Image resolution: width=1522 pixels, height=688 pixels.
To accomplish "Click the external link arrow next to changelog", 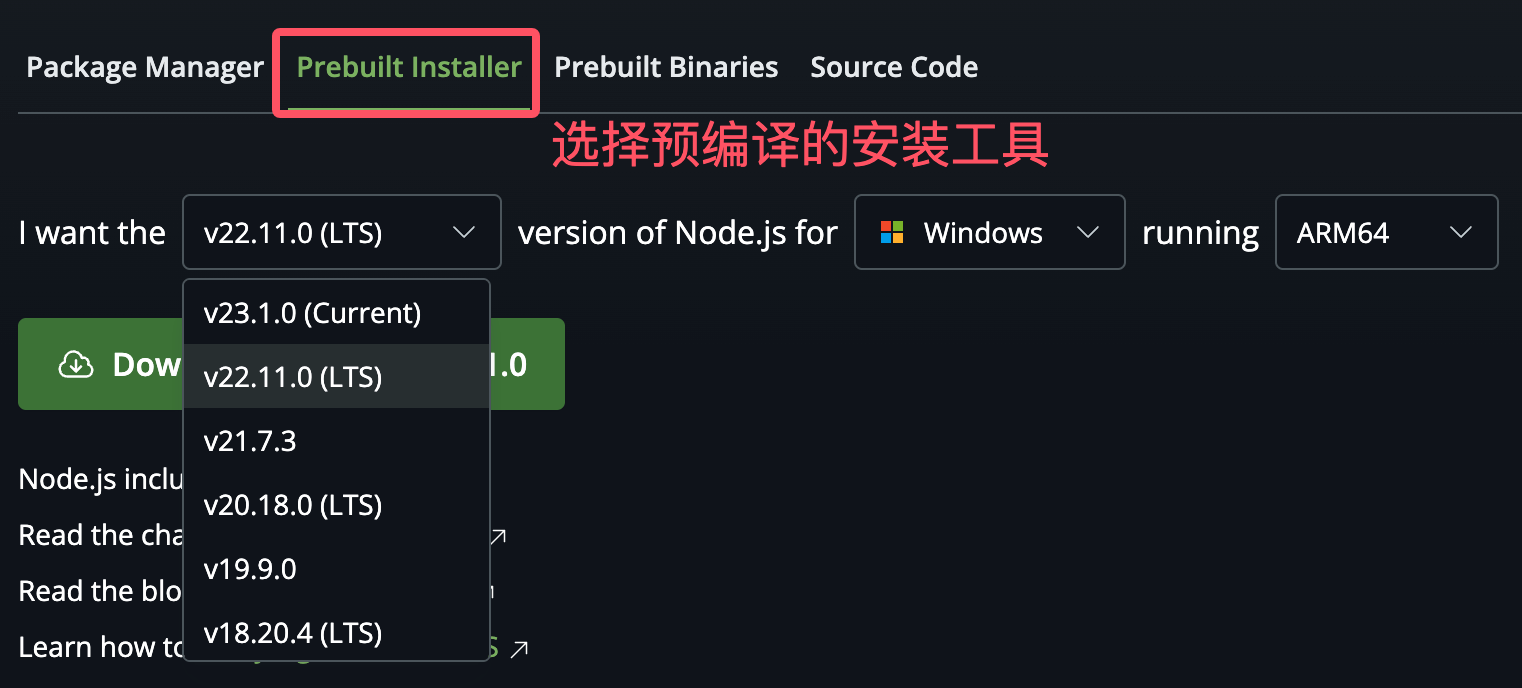I will point(497,536).
